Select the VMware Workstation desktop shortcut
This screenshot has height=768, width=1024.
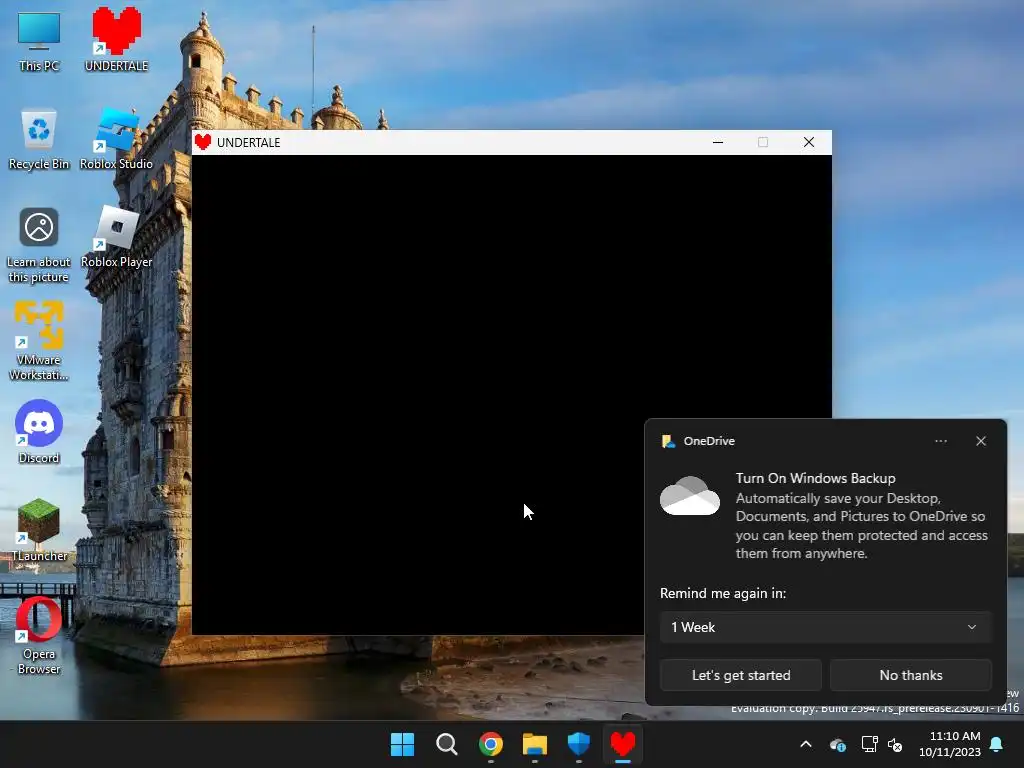tap(39, 340)
